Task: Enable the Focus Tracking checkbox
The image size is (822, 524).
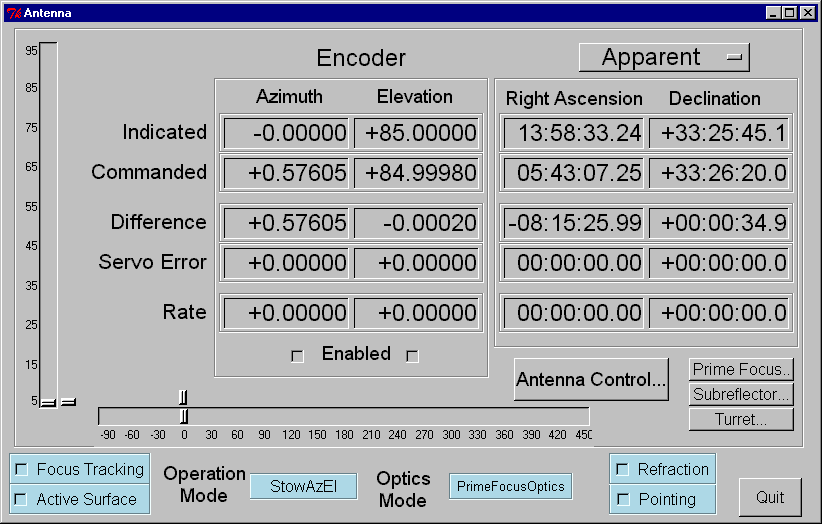Action: click(21, 470)
